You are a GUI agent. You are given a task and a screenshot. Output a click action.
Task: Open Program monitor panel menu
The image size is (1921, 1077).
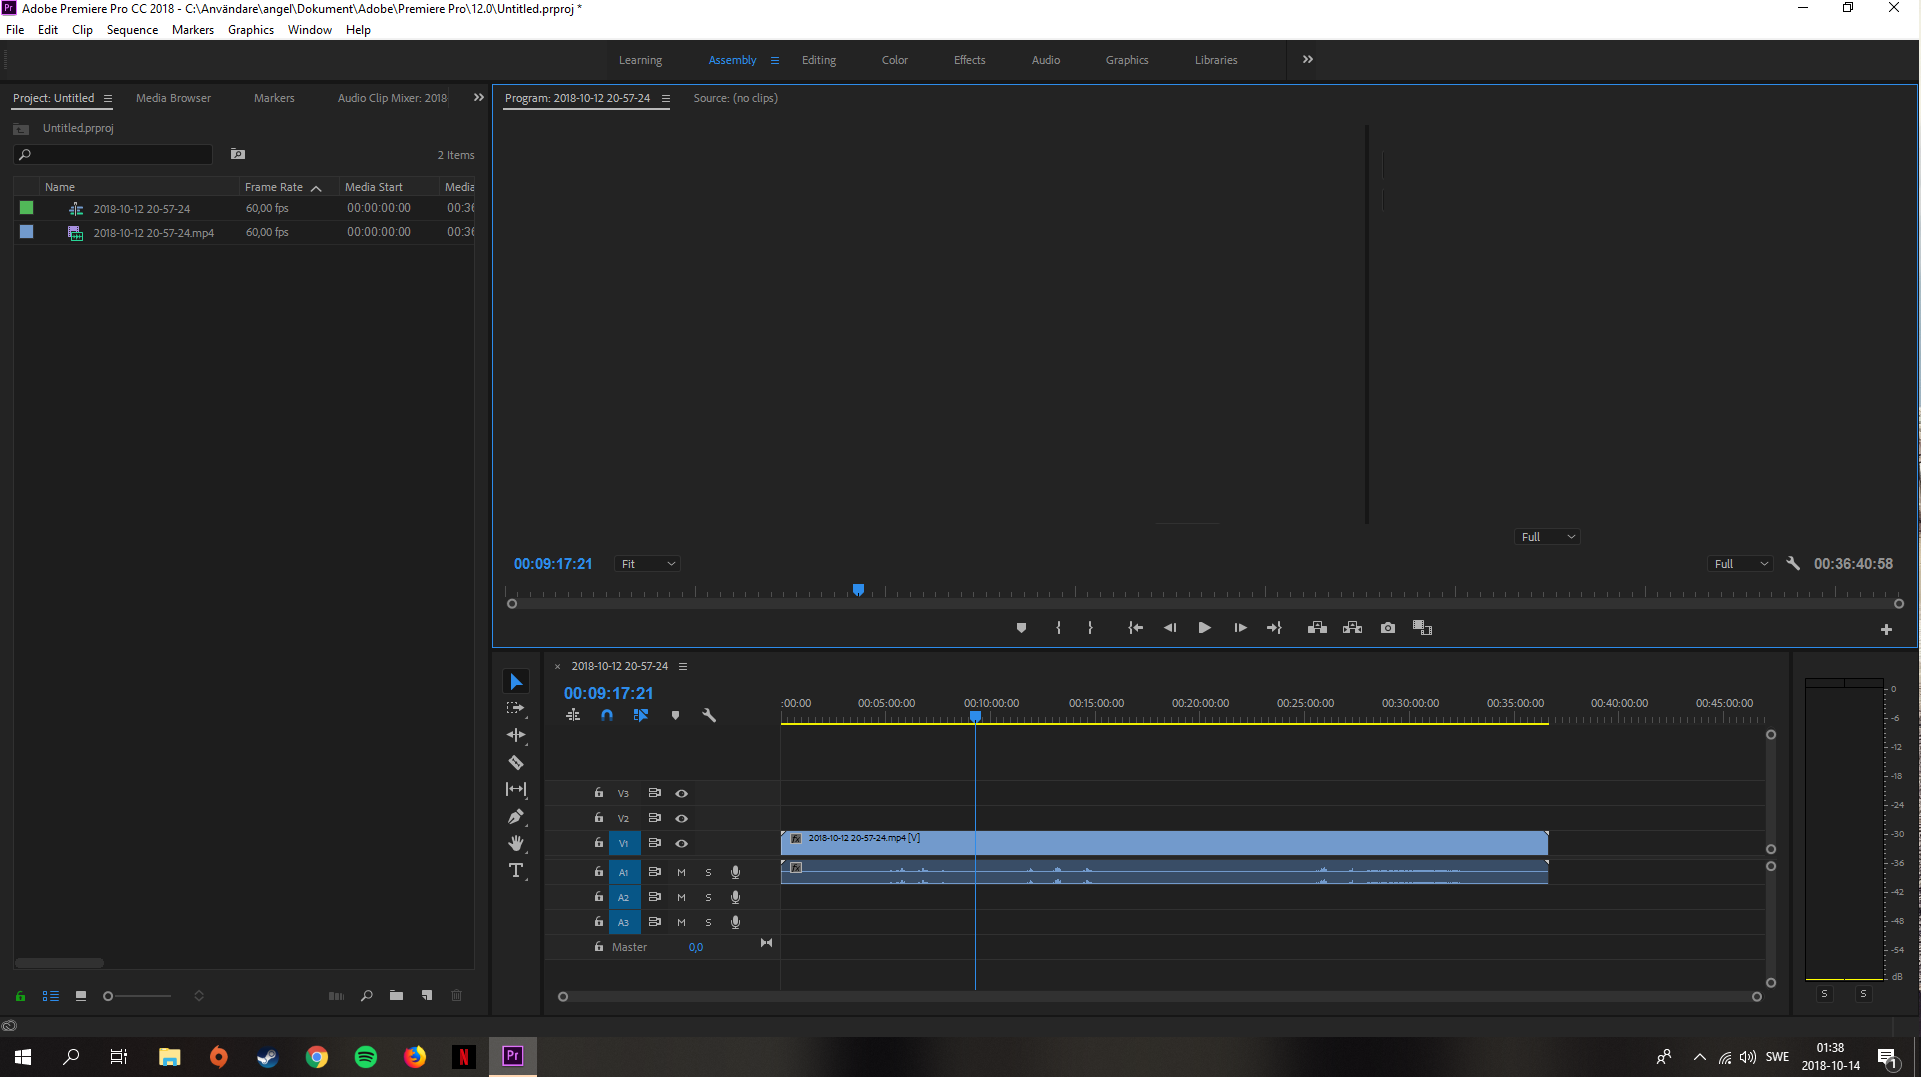[666, 98]
